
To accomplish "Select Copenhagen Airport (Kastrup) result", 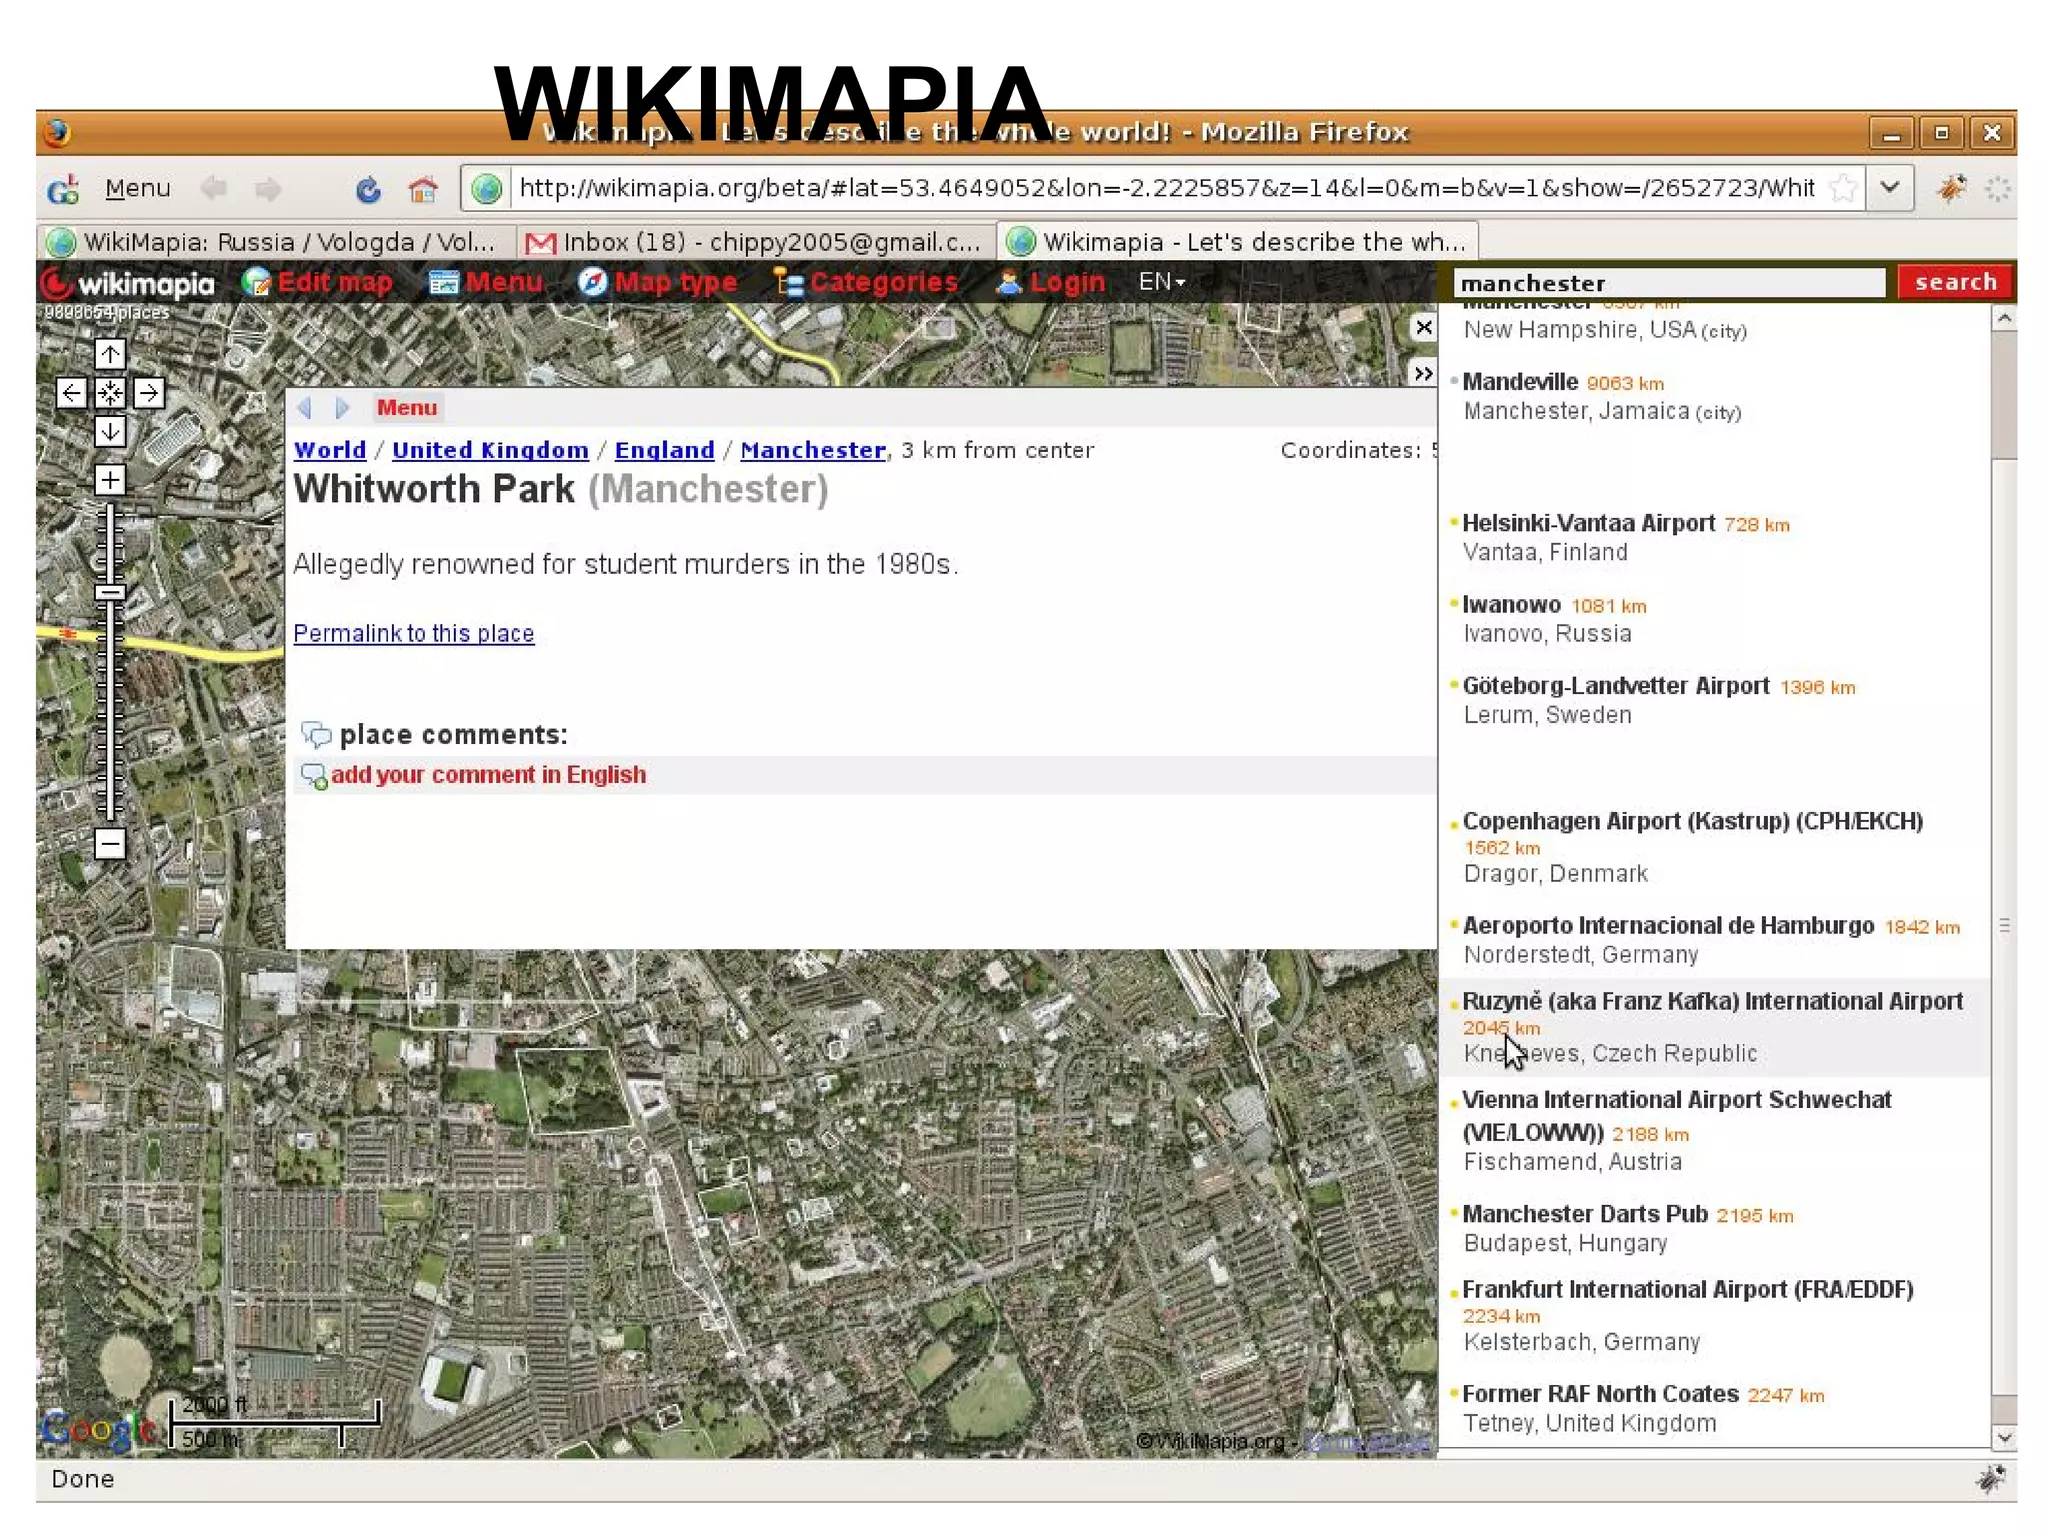I will click(x=1692, y=821).
